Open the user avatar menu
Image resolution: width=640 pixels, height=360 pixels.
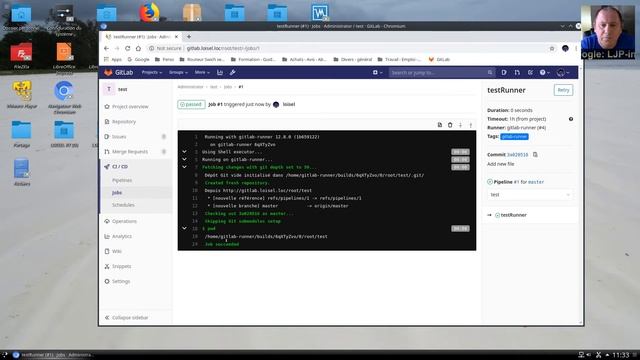(x=563, y=72)
